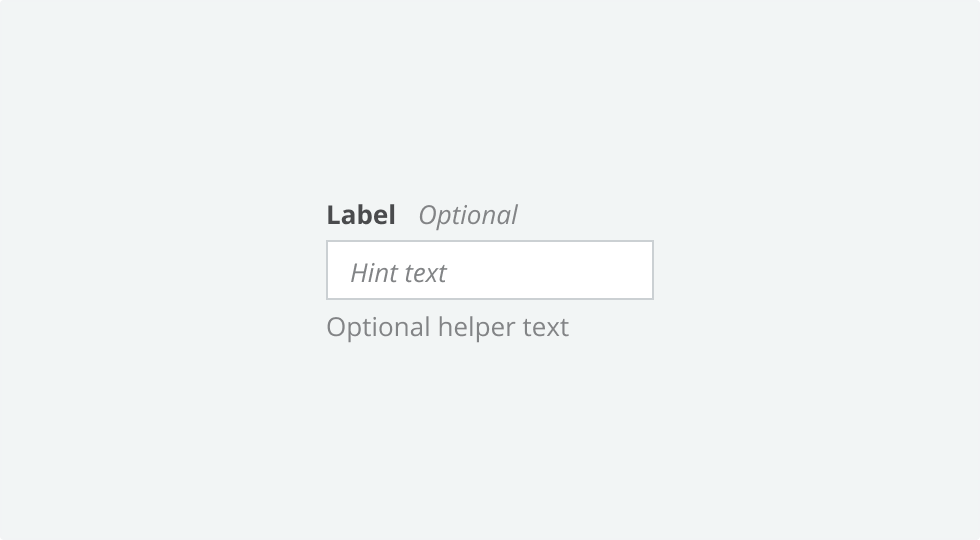Click the gray border of the text box
The image size is (980, 540).
coord(490,241)
